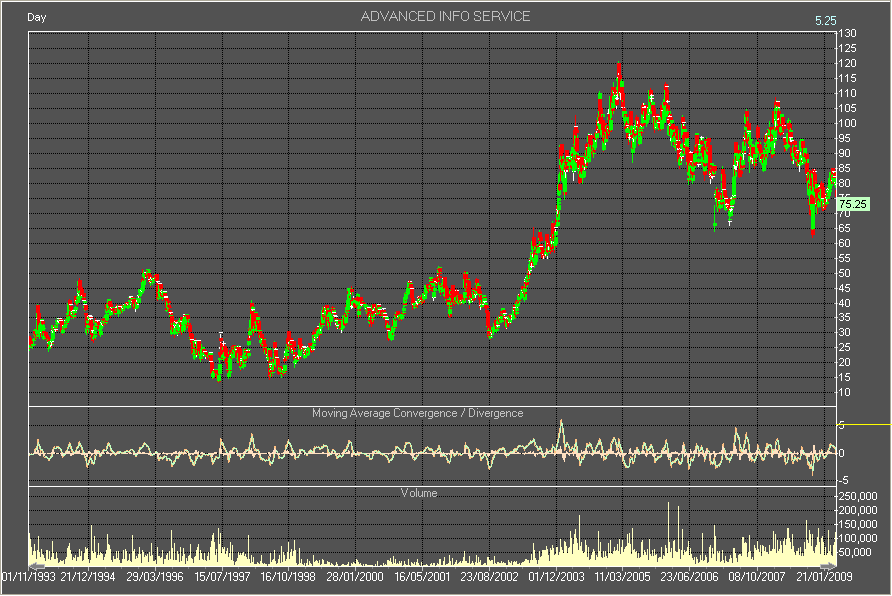Click the 29/03/1996 date label
The height and width of the screenshot is (596, 892).
154,577
